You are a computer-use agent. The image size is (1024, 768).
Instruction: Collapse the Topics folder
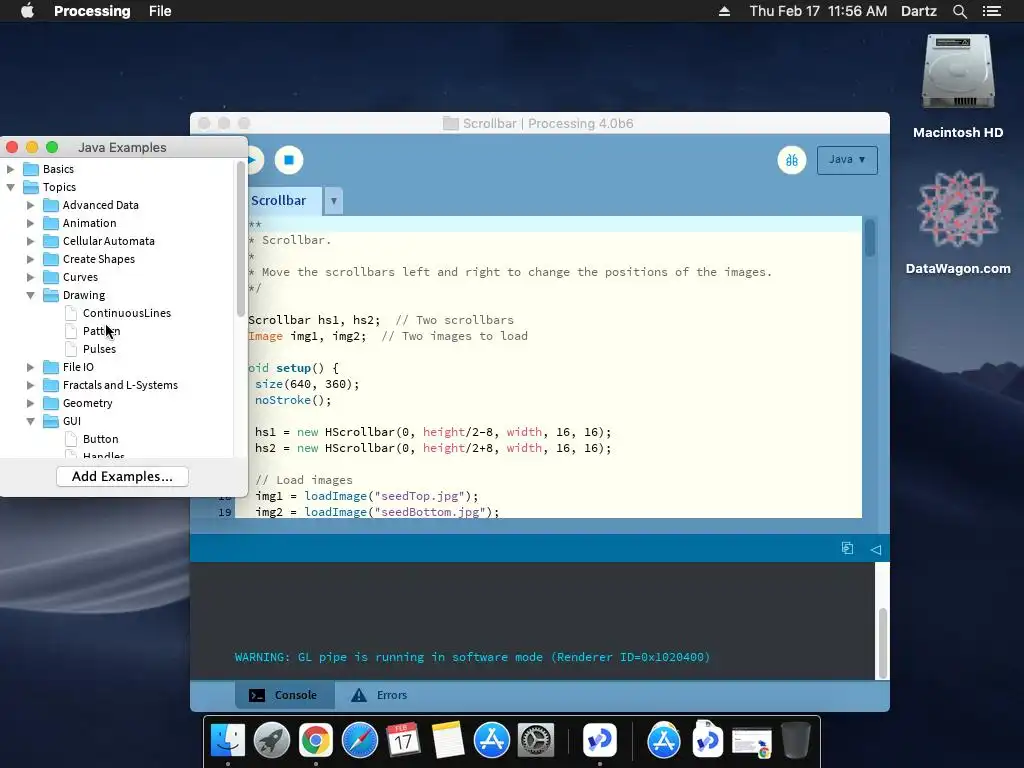pos(10,187)
